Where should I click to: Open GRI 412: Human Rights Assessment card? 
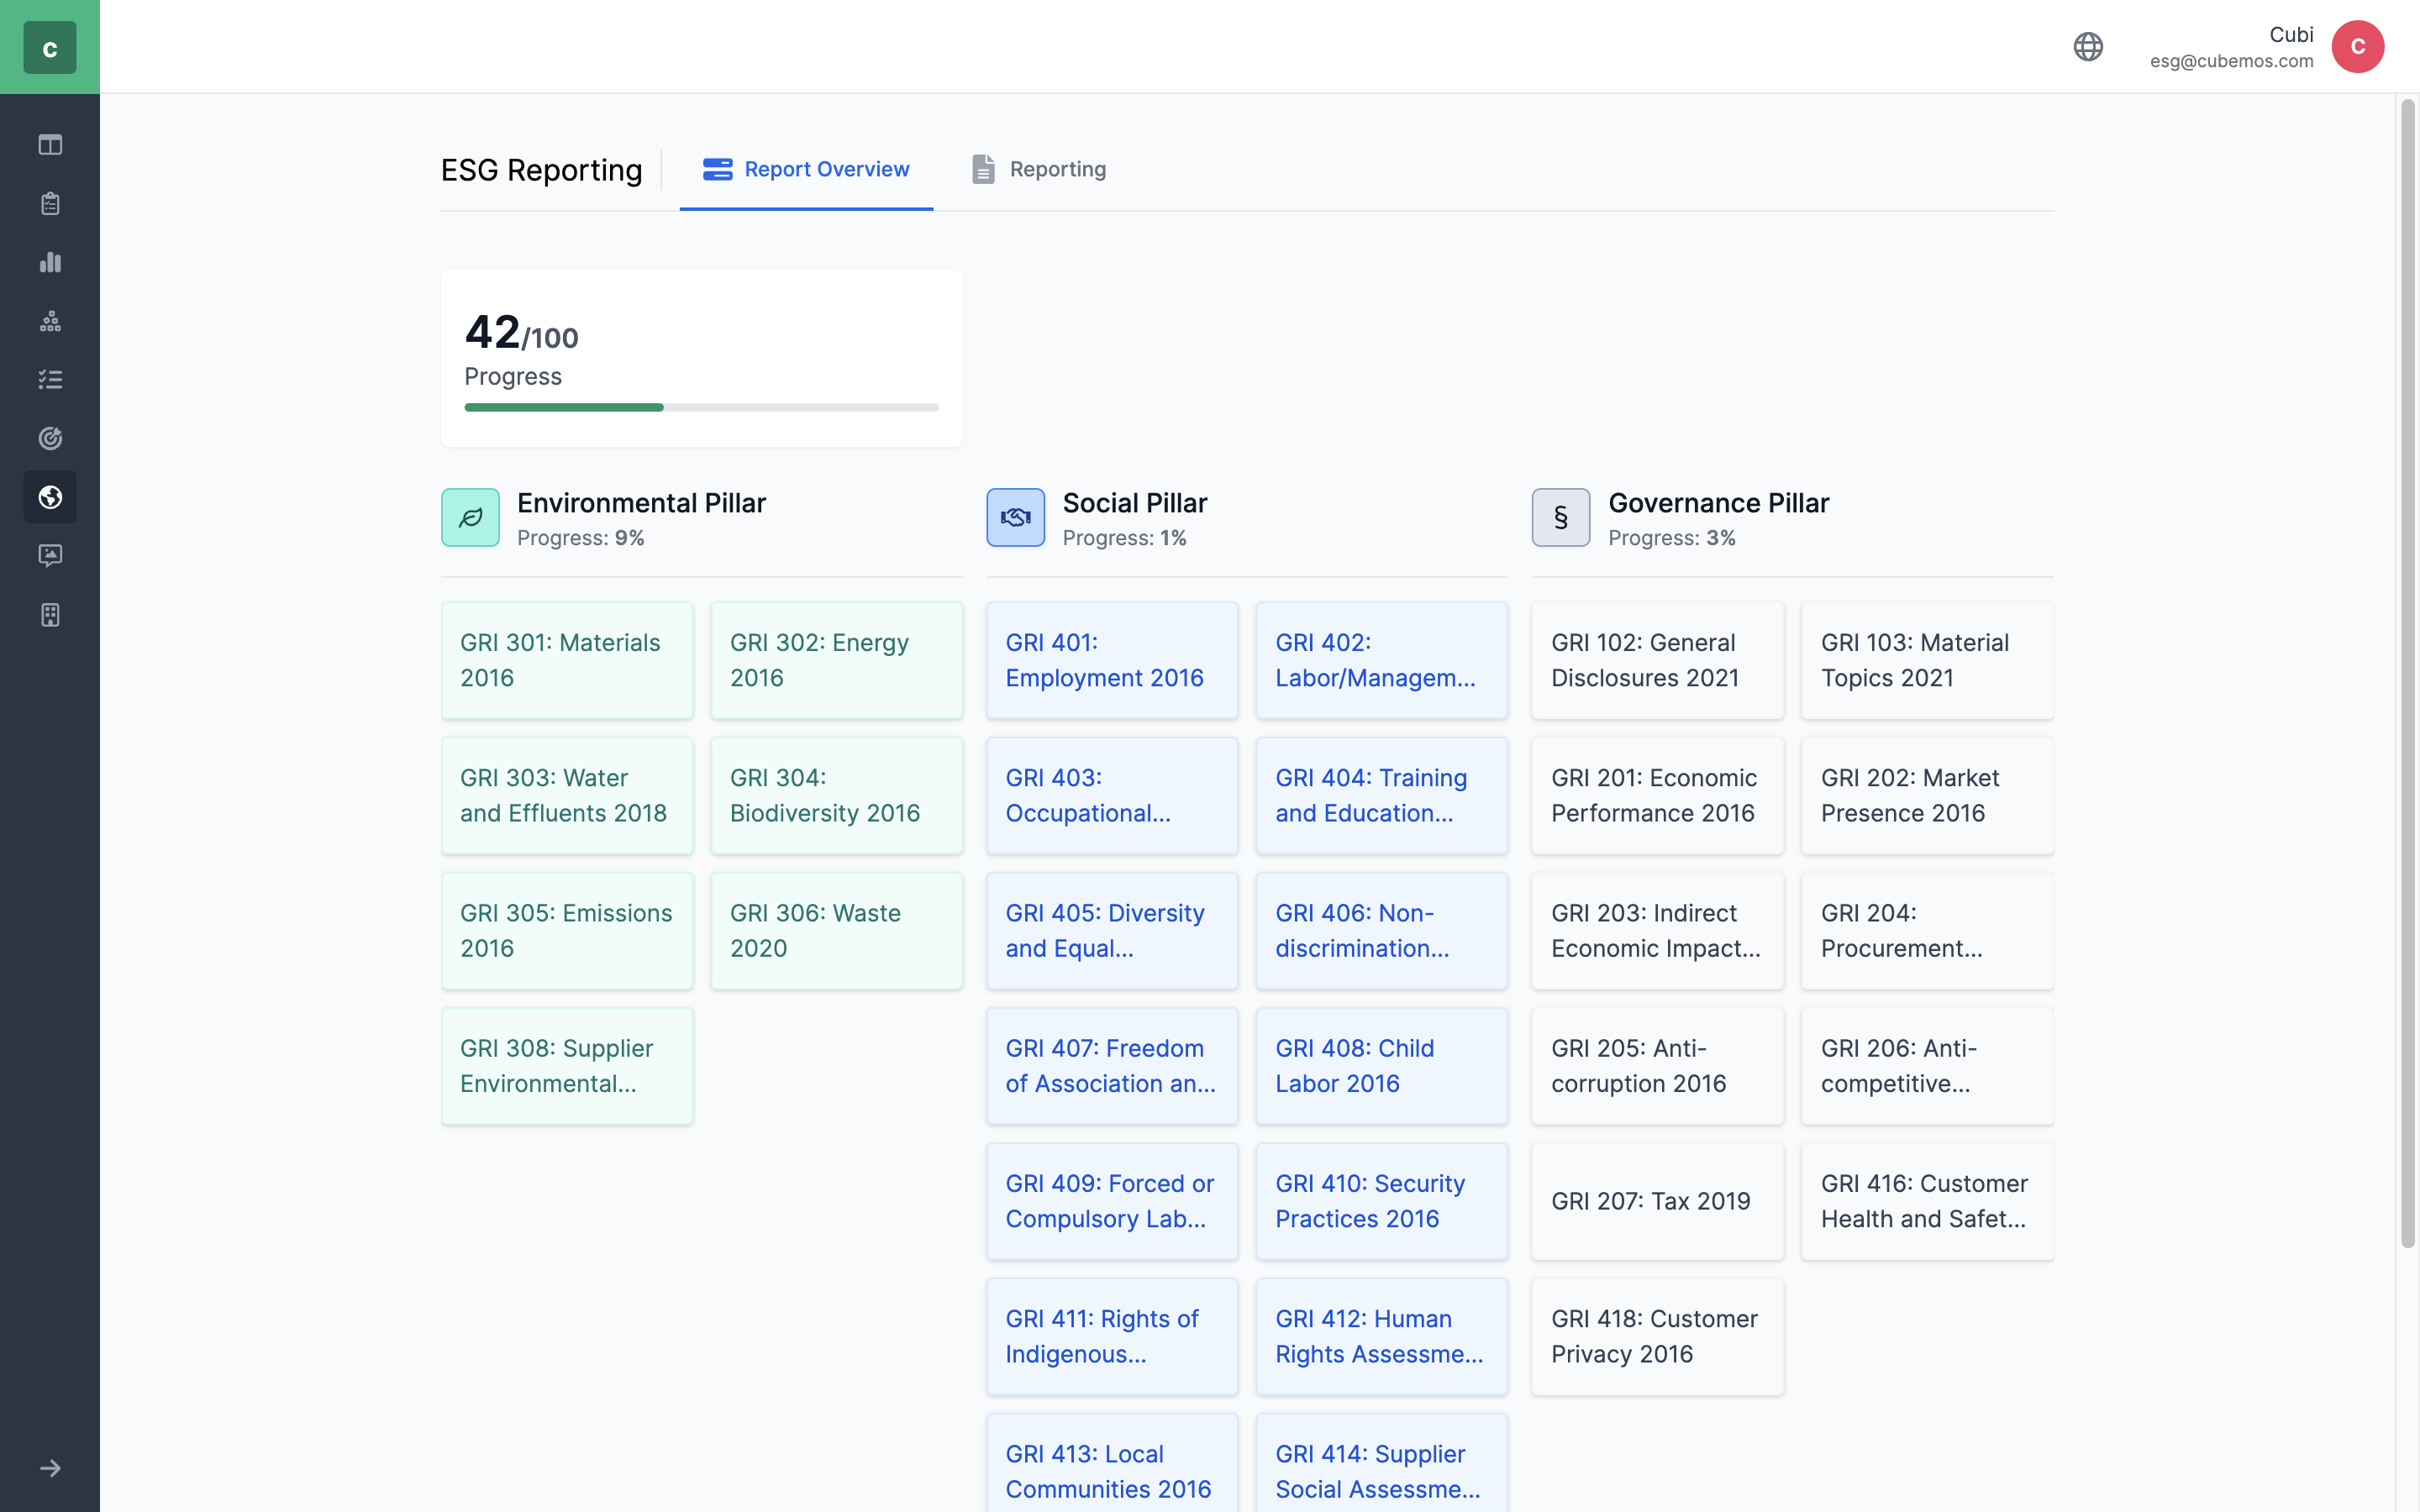[x=1382, y=1336]
